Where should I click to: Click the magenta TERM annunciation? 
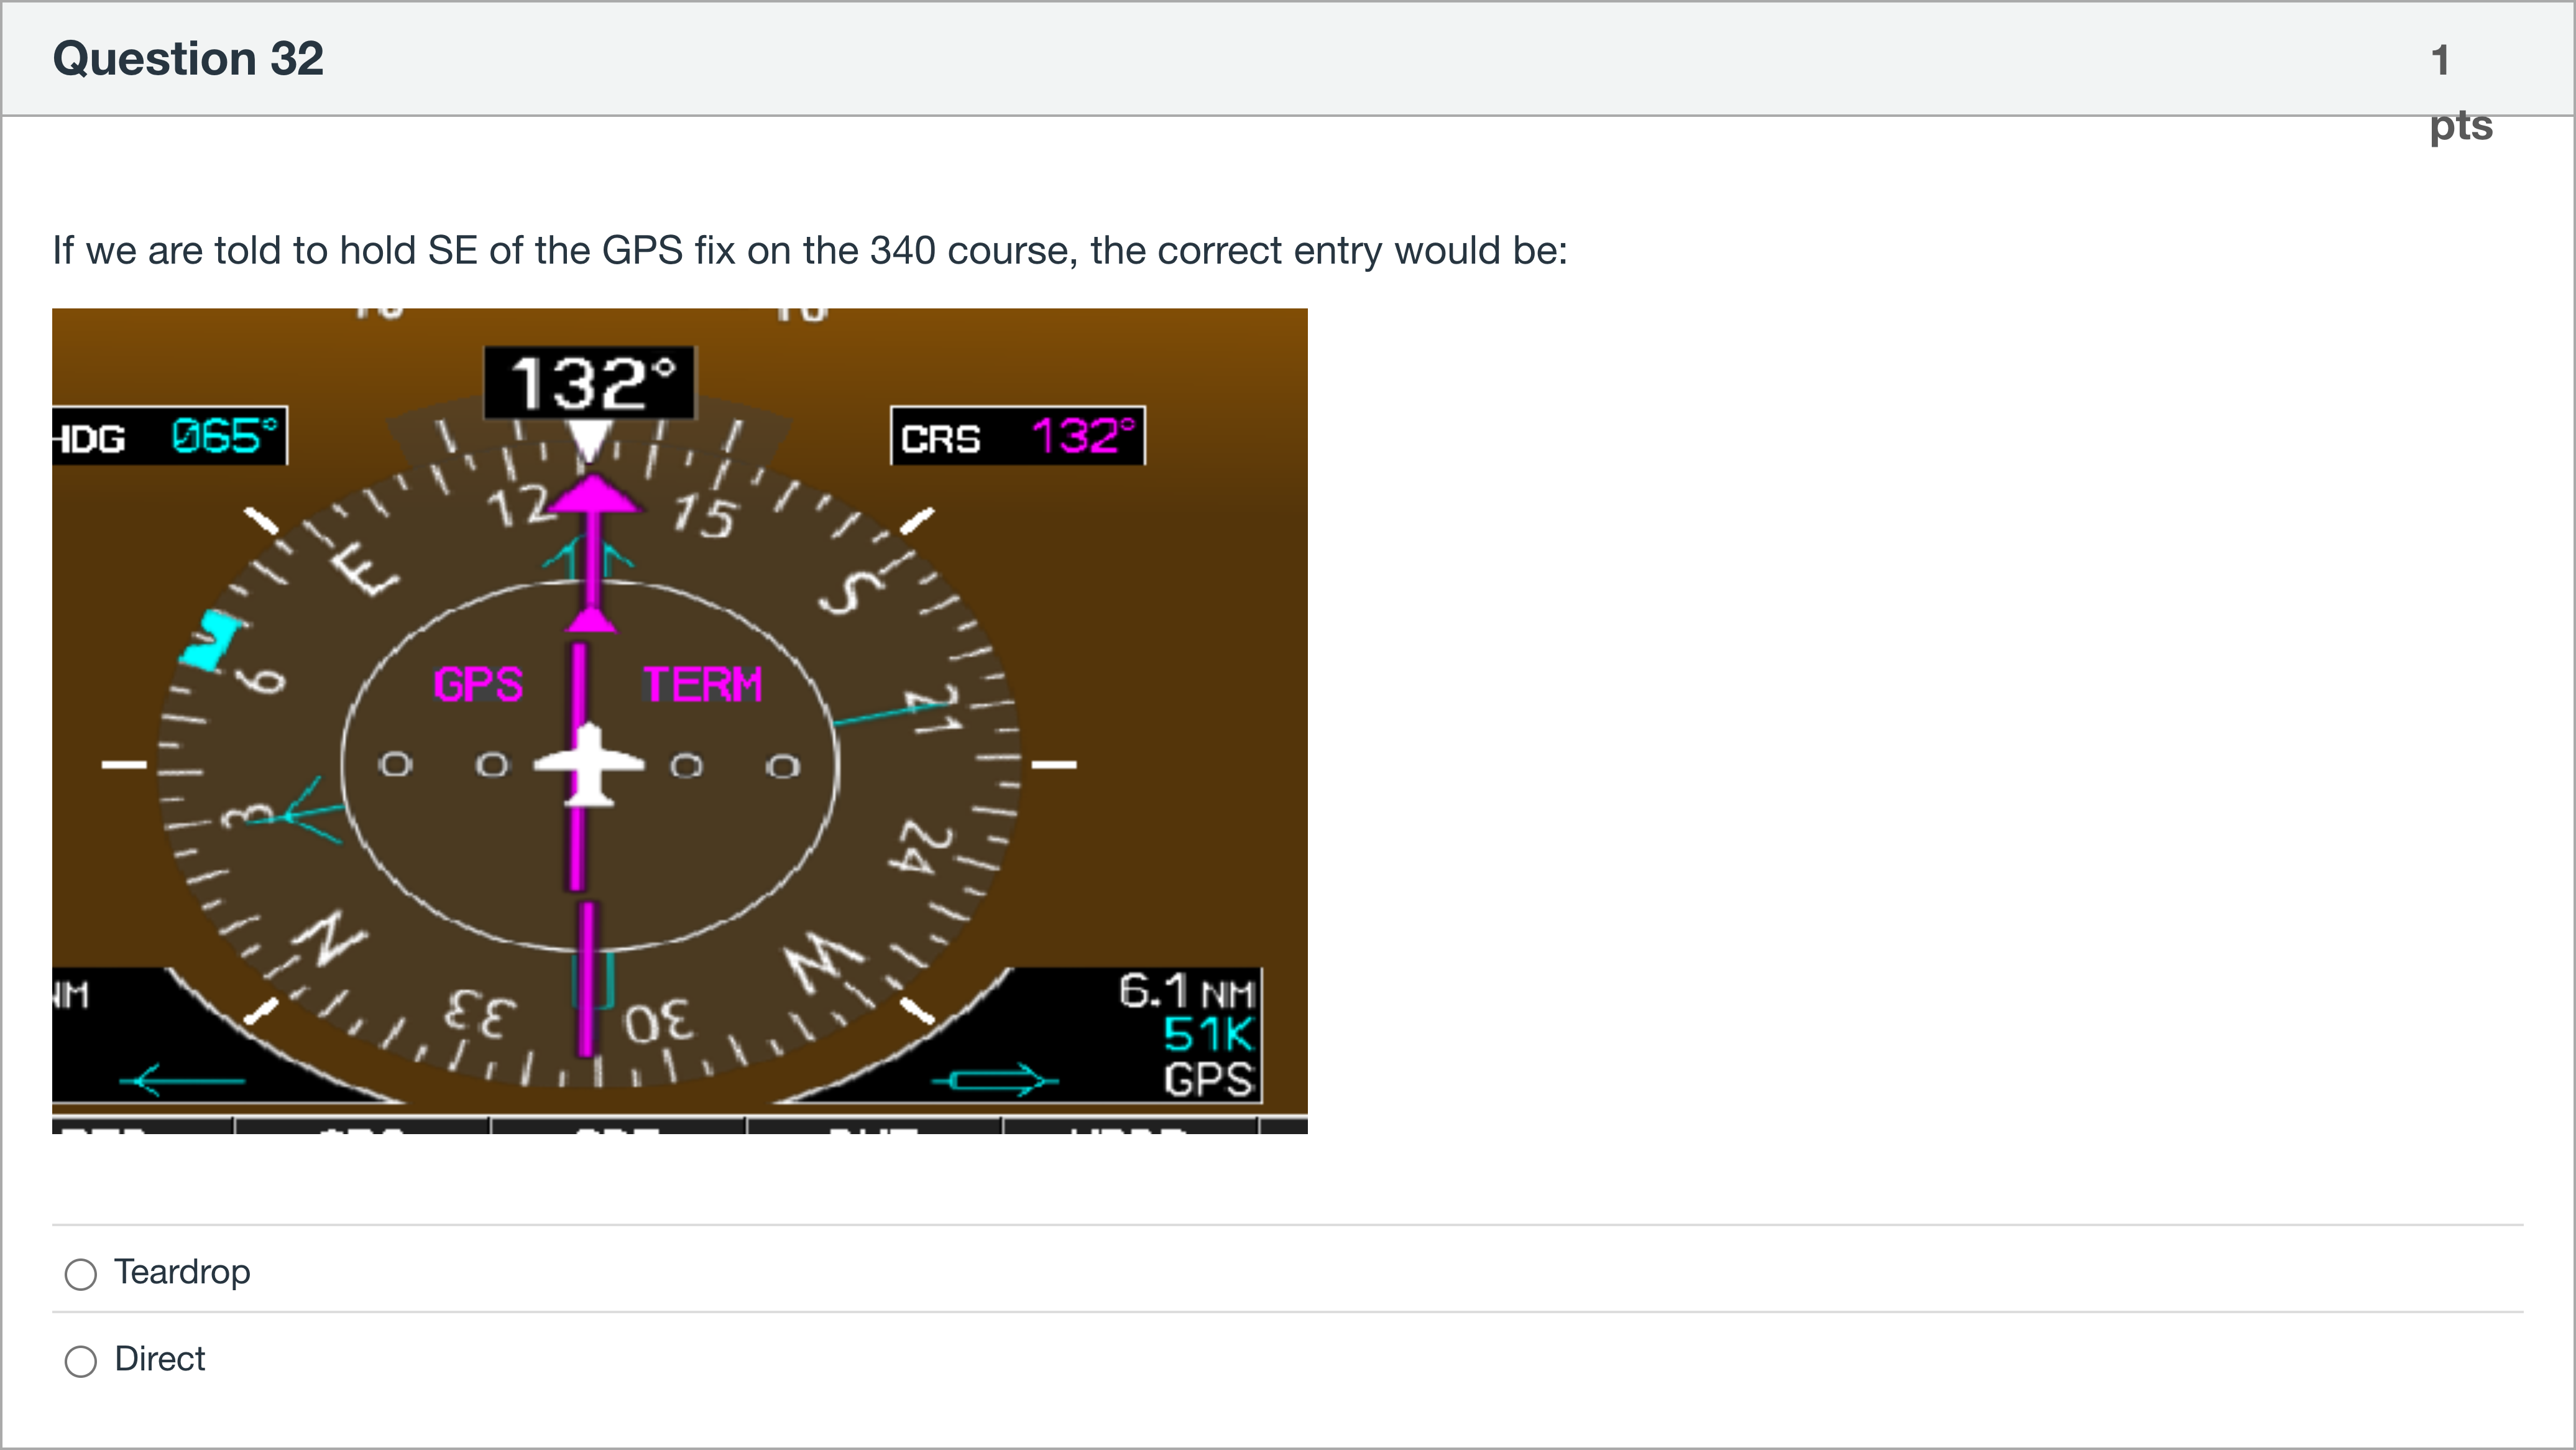click(702, 685)
